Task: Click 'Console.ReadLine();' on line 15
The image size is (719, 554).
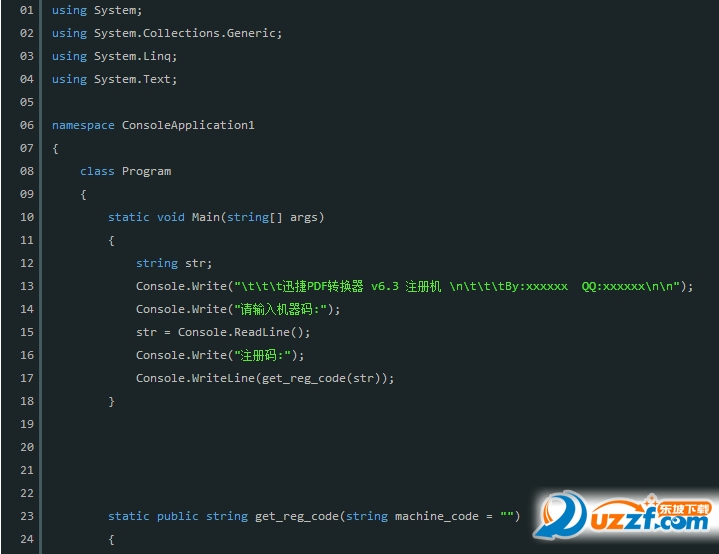Action: 244,332
